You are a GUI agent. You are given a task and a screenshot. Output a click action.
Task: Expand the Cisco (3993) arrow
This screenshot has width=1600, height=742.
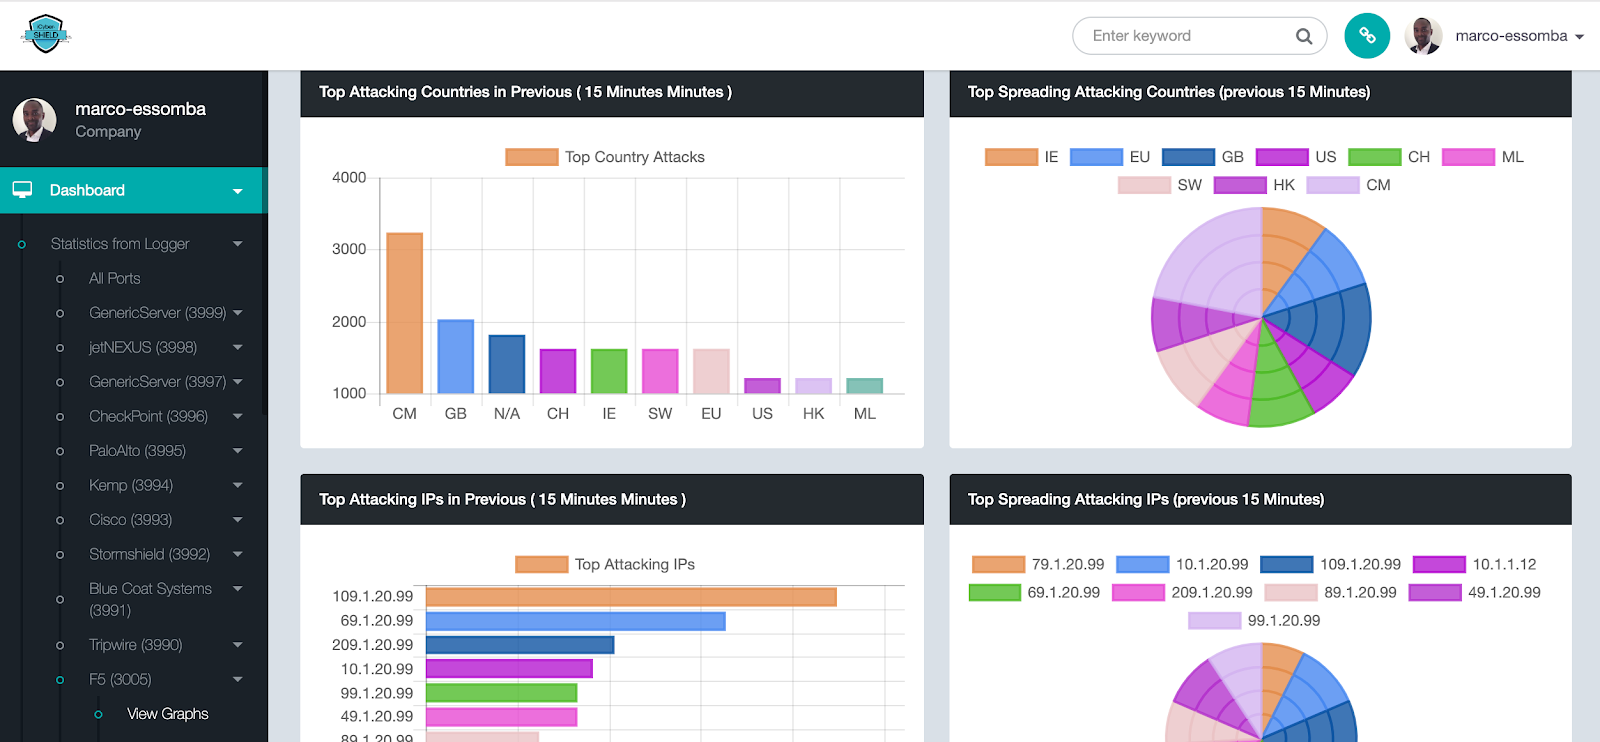pyautogui.click(x=238, y=520)
